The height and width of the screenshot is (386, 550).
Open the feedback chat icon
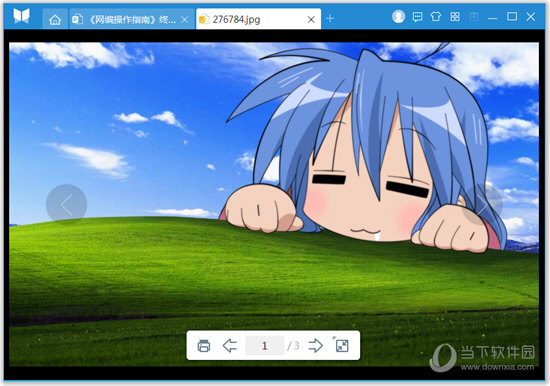pos(417,17)
